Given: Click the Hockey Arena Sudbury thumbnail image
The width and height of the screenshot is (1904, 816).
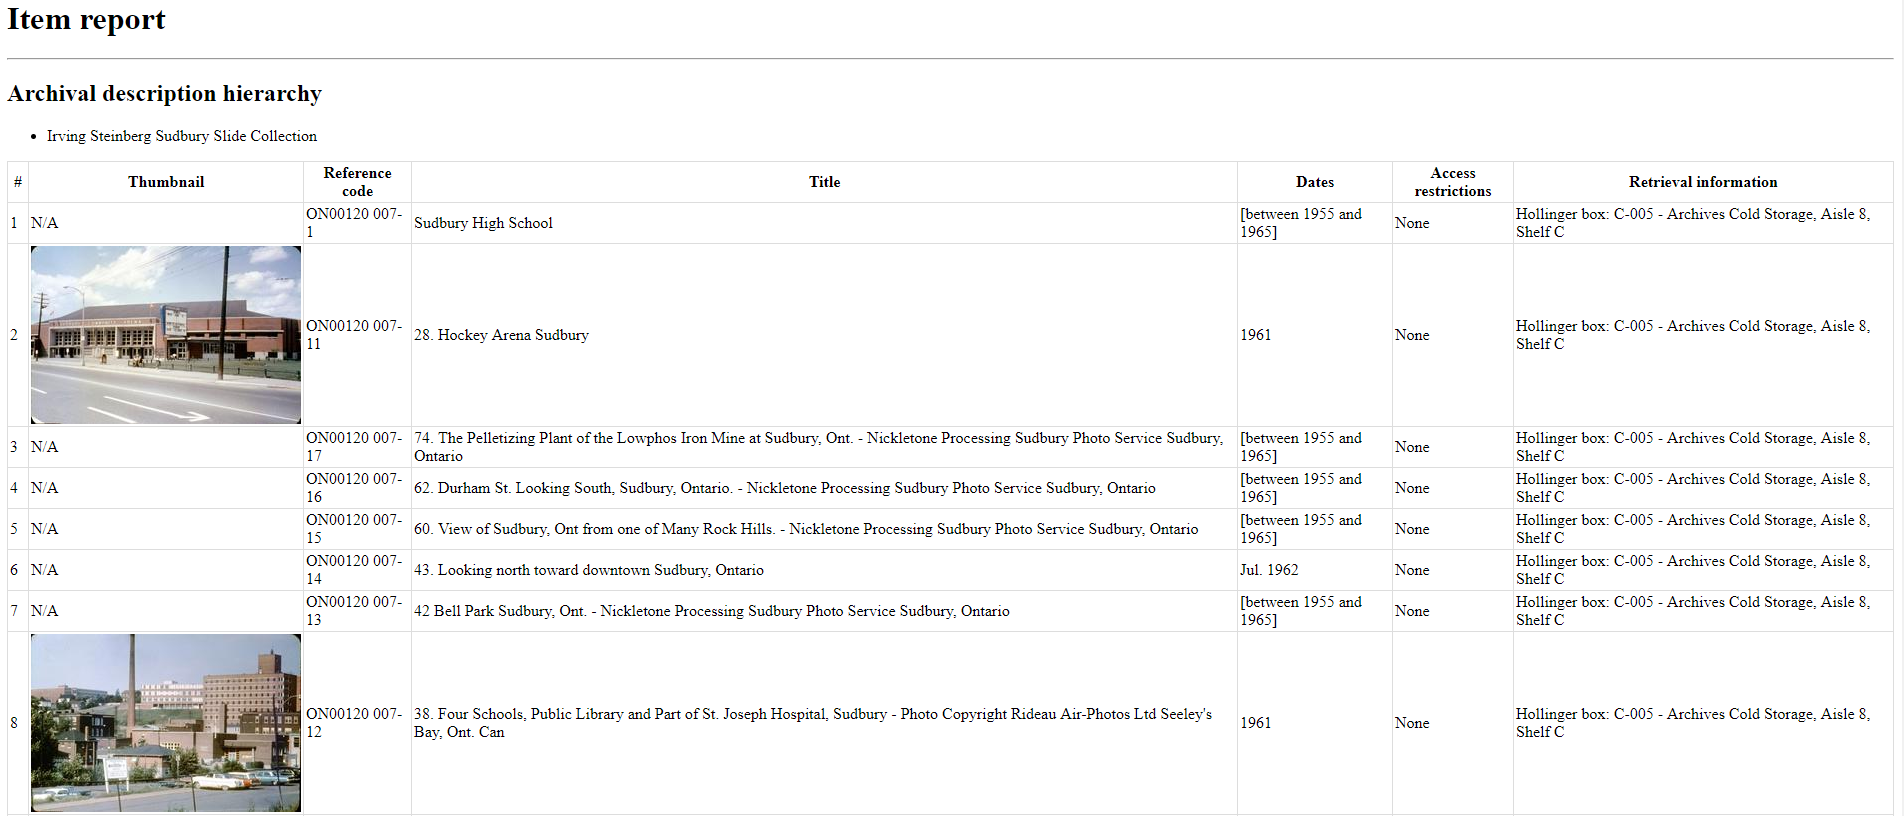Looking at the screenshot, I should point(166,335).
